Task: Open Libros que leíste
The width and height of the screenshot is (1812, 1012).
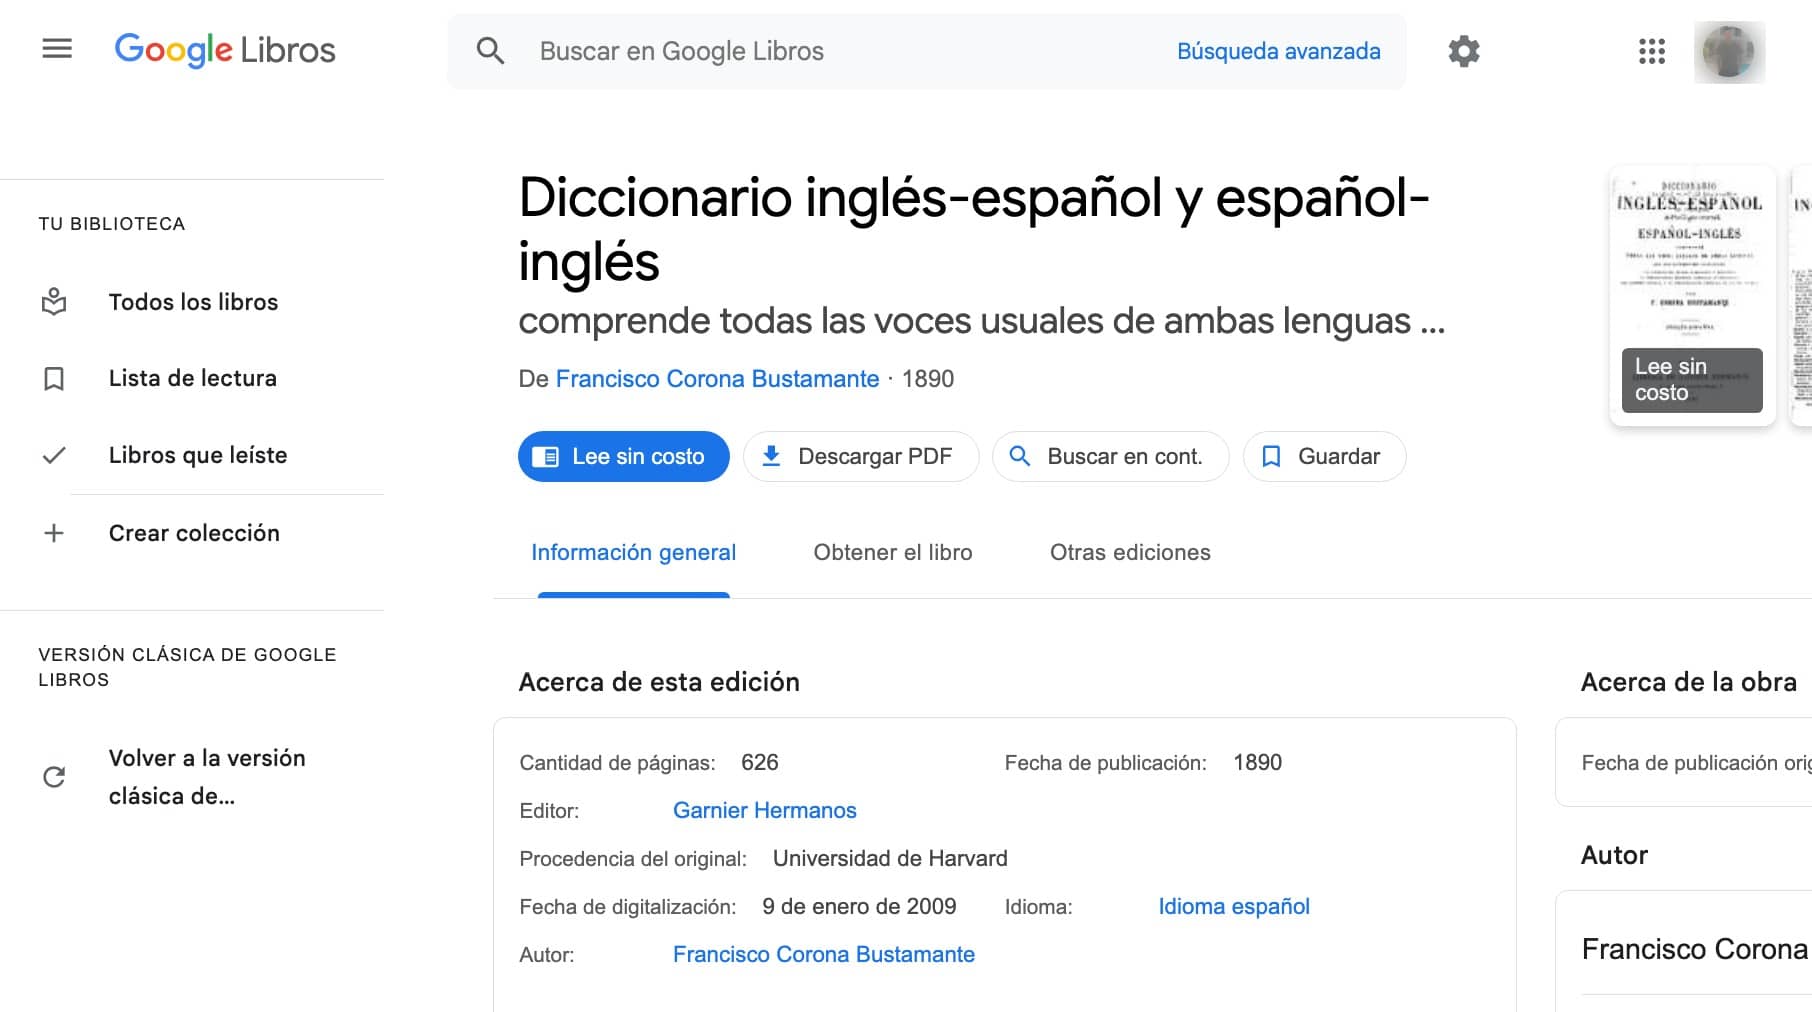Action: click(197, 455)
